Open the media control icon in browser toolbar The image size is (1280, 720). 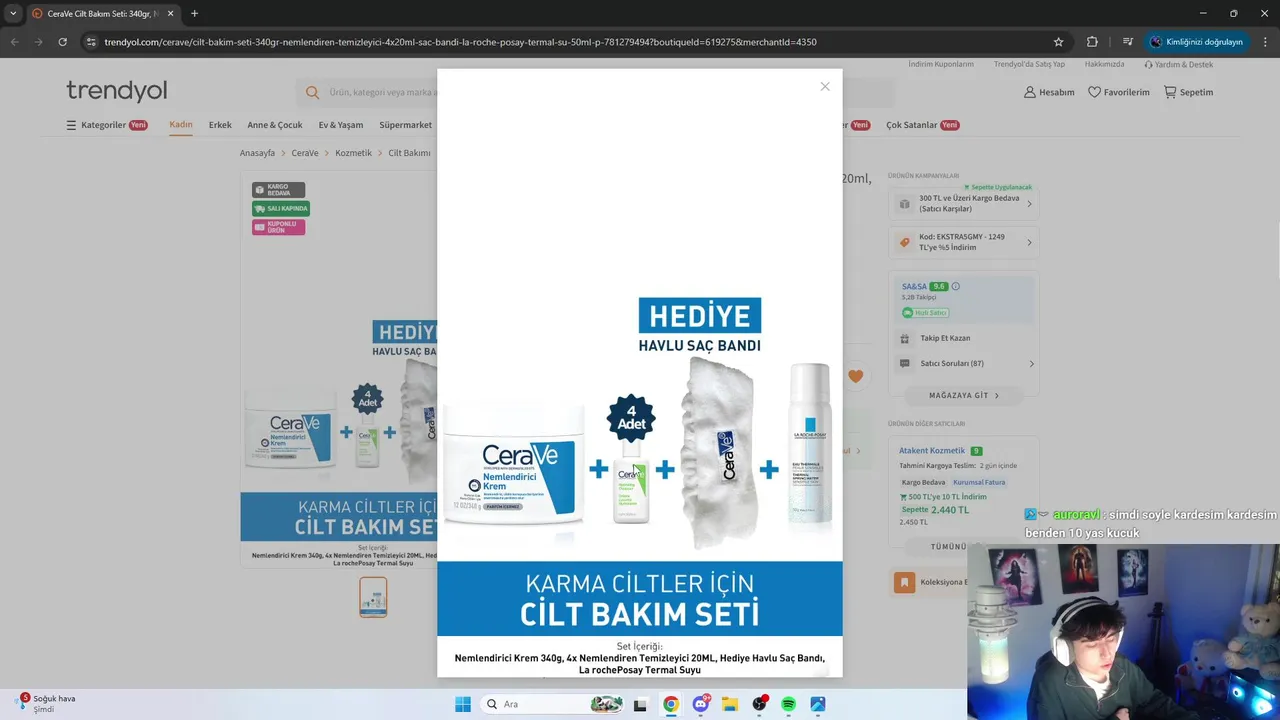pos(1128,42)
